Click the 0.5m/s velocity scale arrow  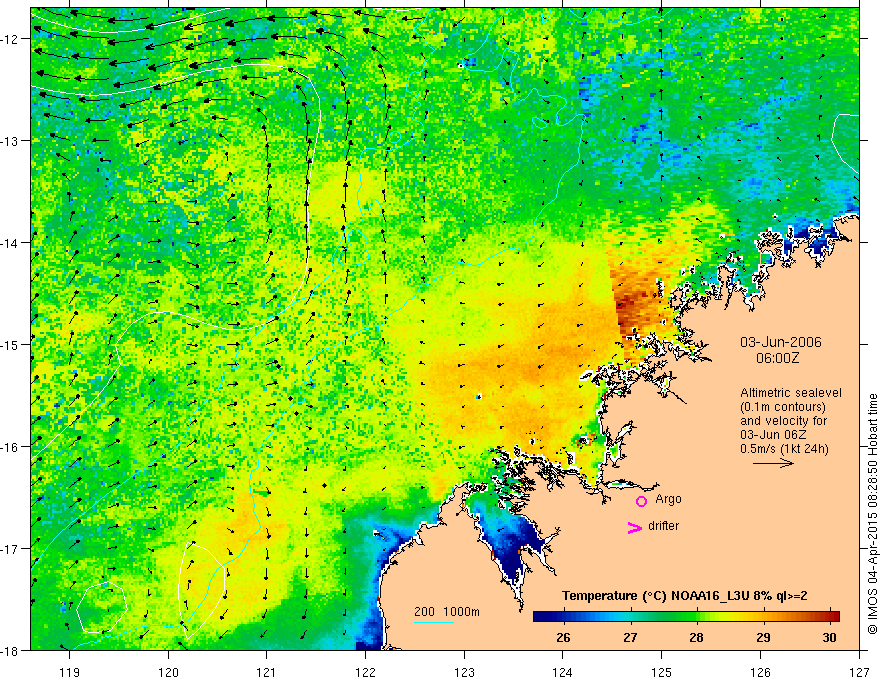click(x=773, y=463)
